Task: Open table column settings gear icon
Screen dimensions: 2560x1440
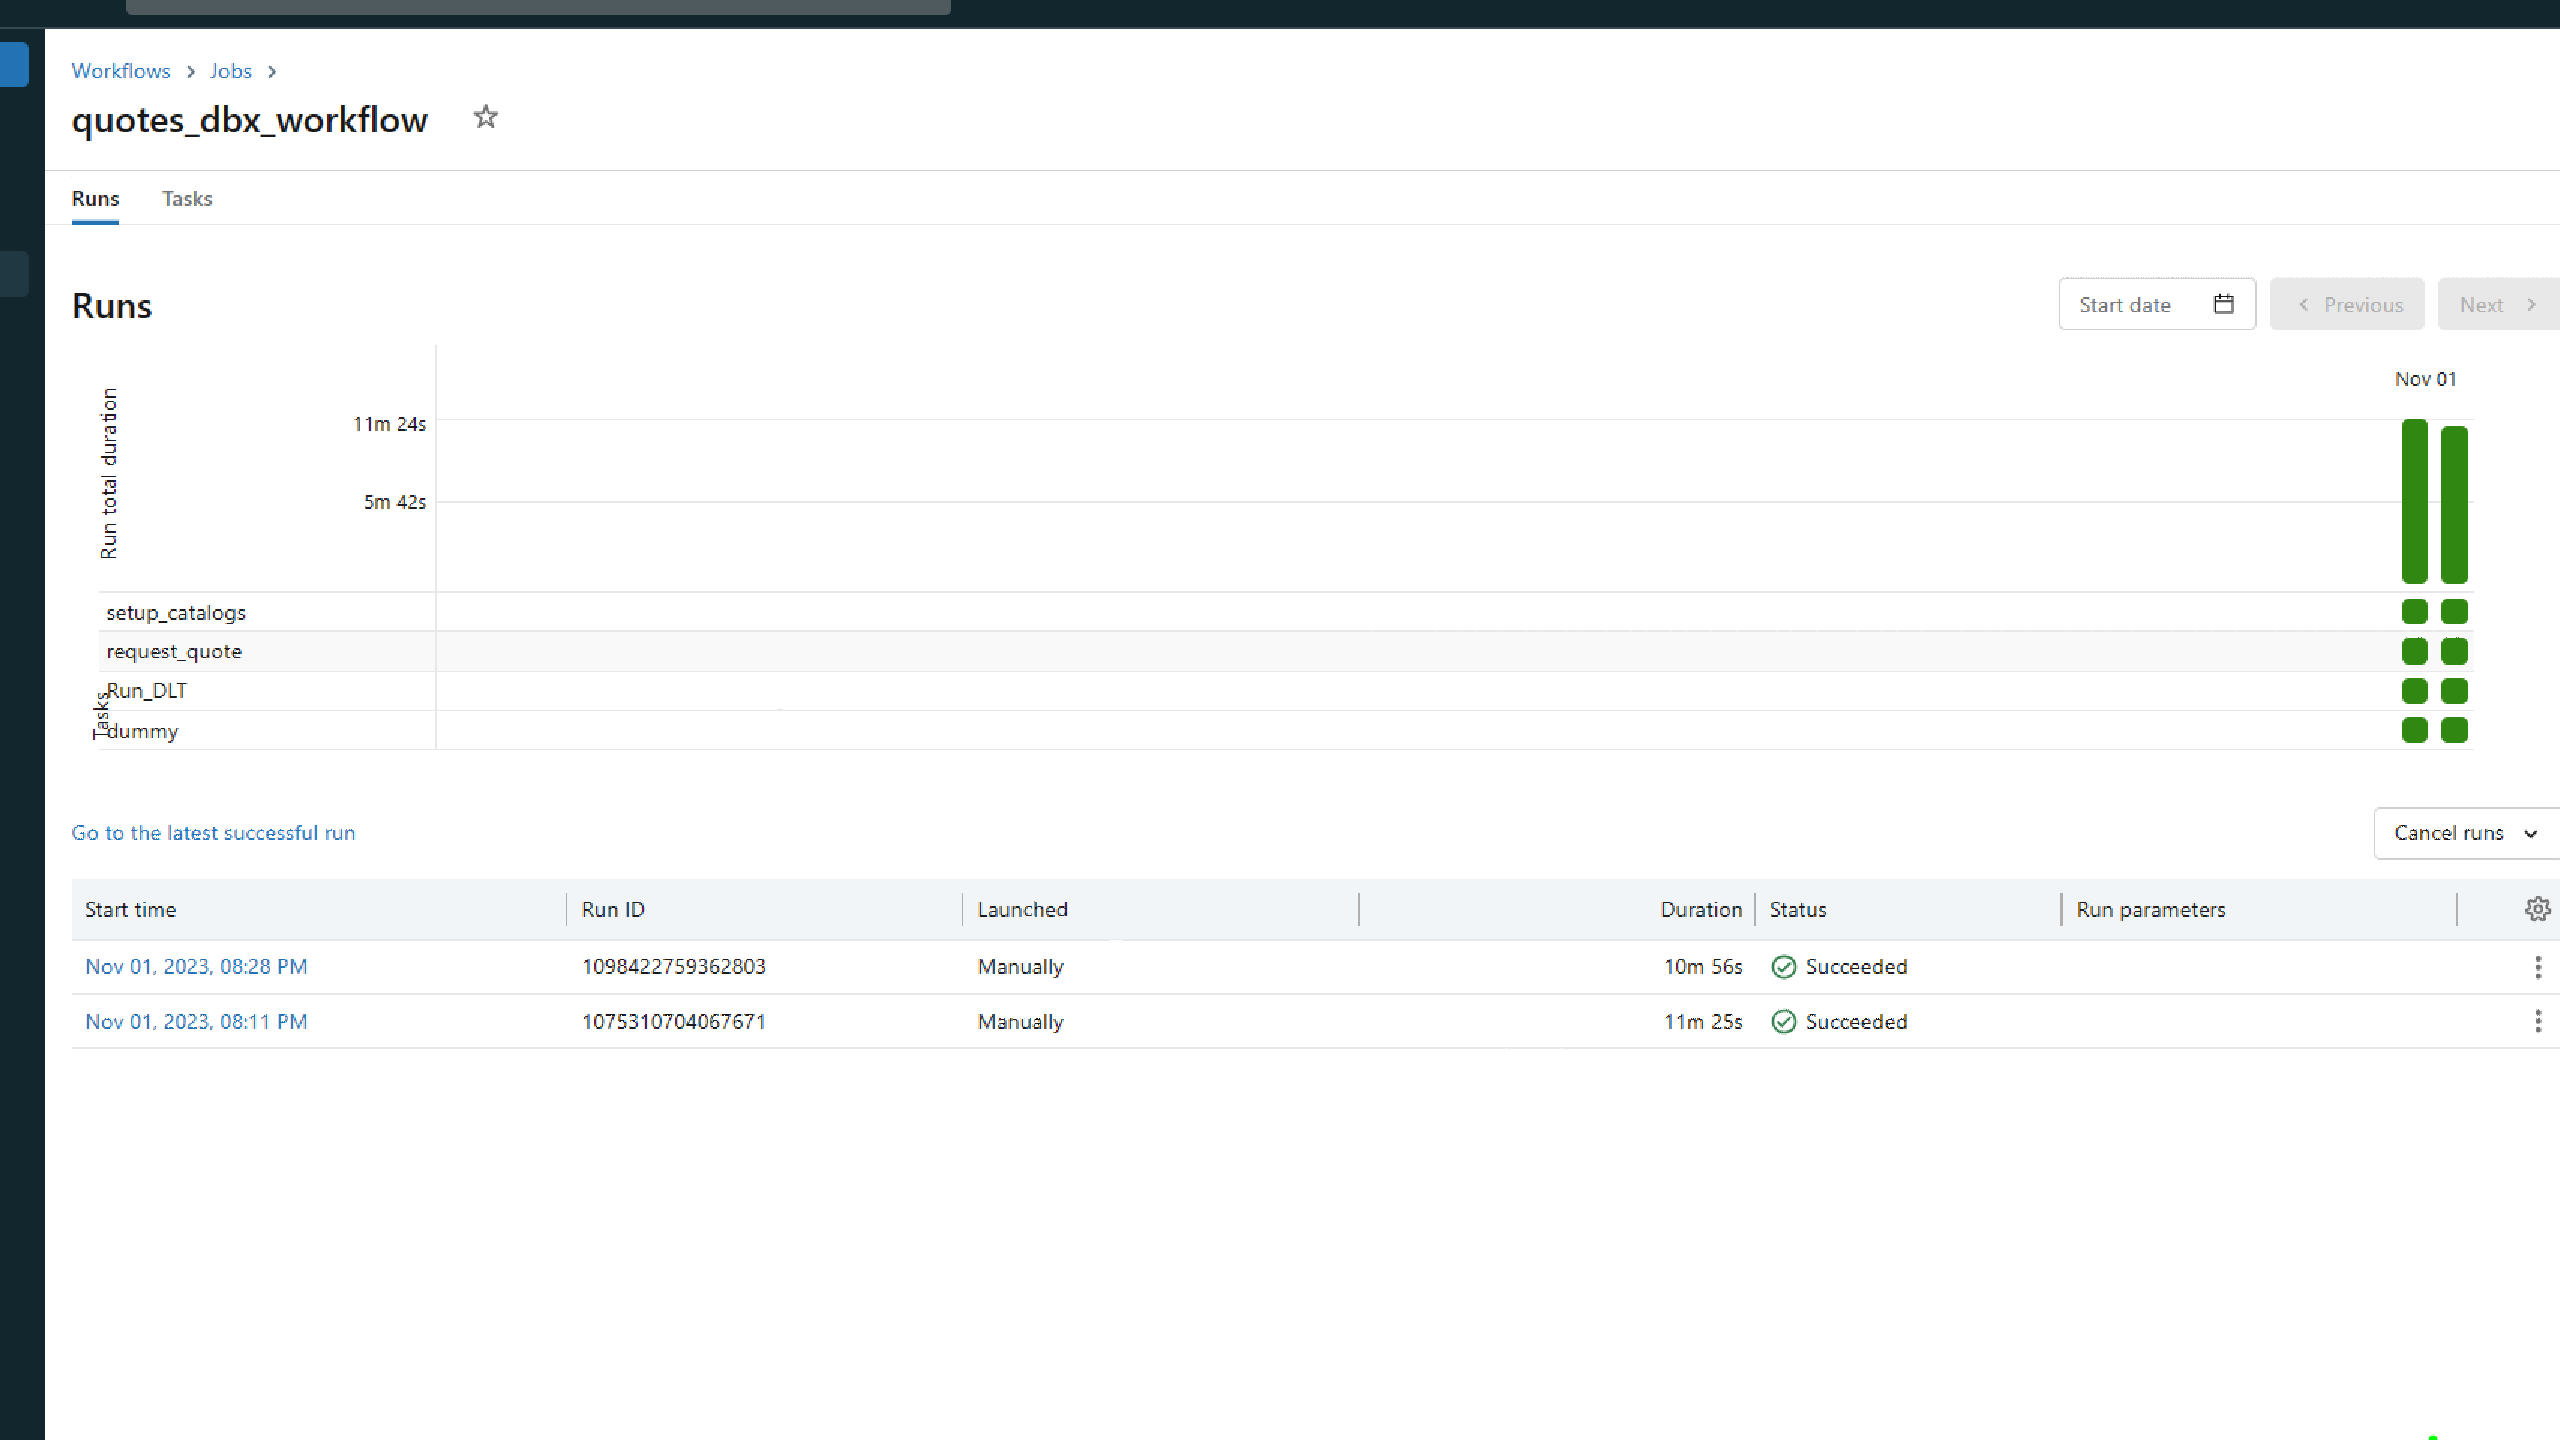Action: point(2537,909)
